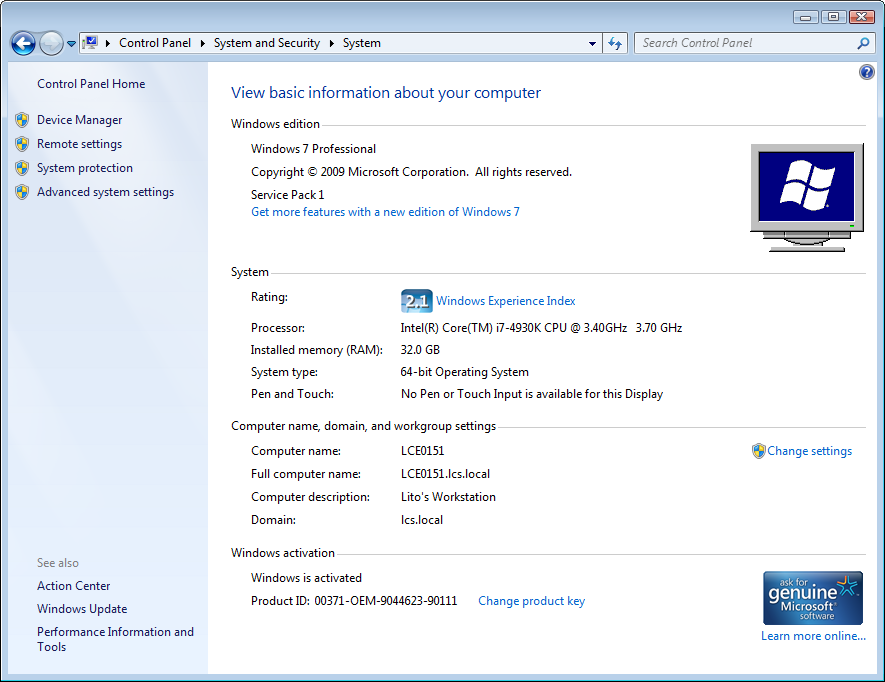885x682 pixels.
Task: Open Advanced system settings
Action: [106, 192]
